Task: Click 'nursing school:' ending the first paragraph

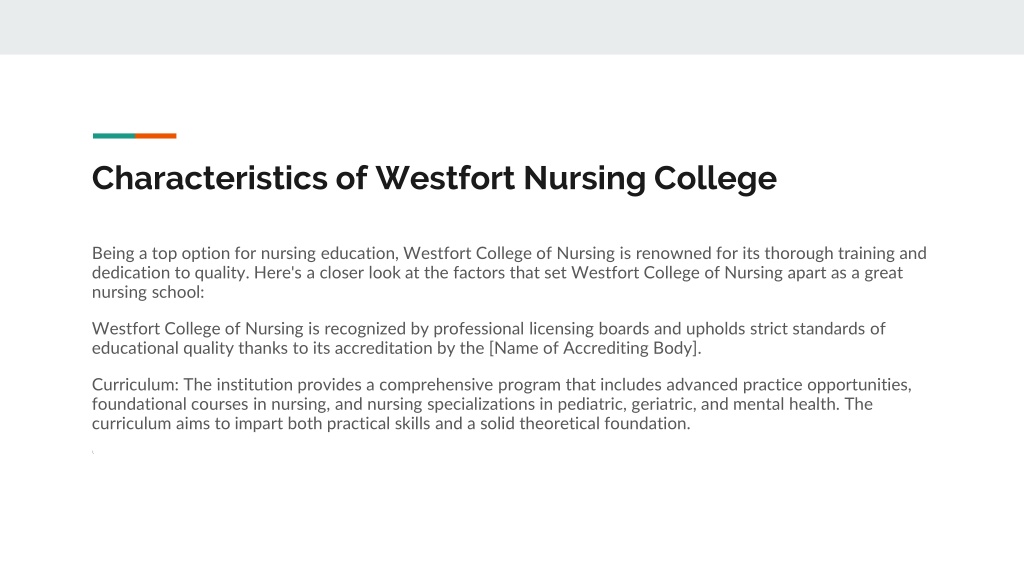Action: (x=148, y=292)
